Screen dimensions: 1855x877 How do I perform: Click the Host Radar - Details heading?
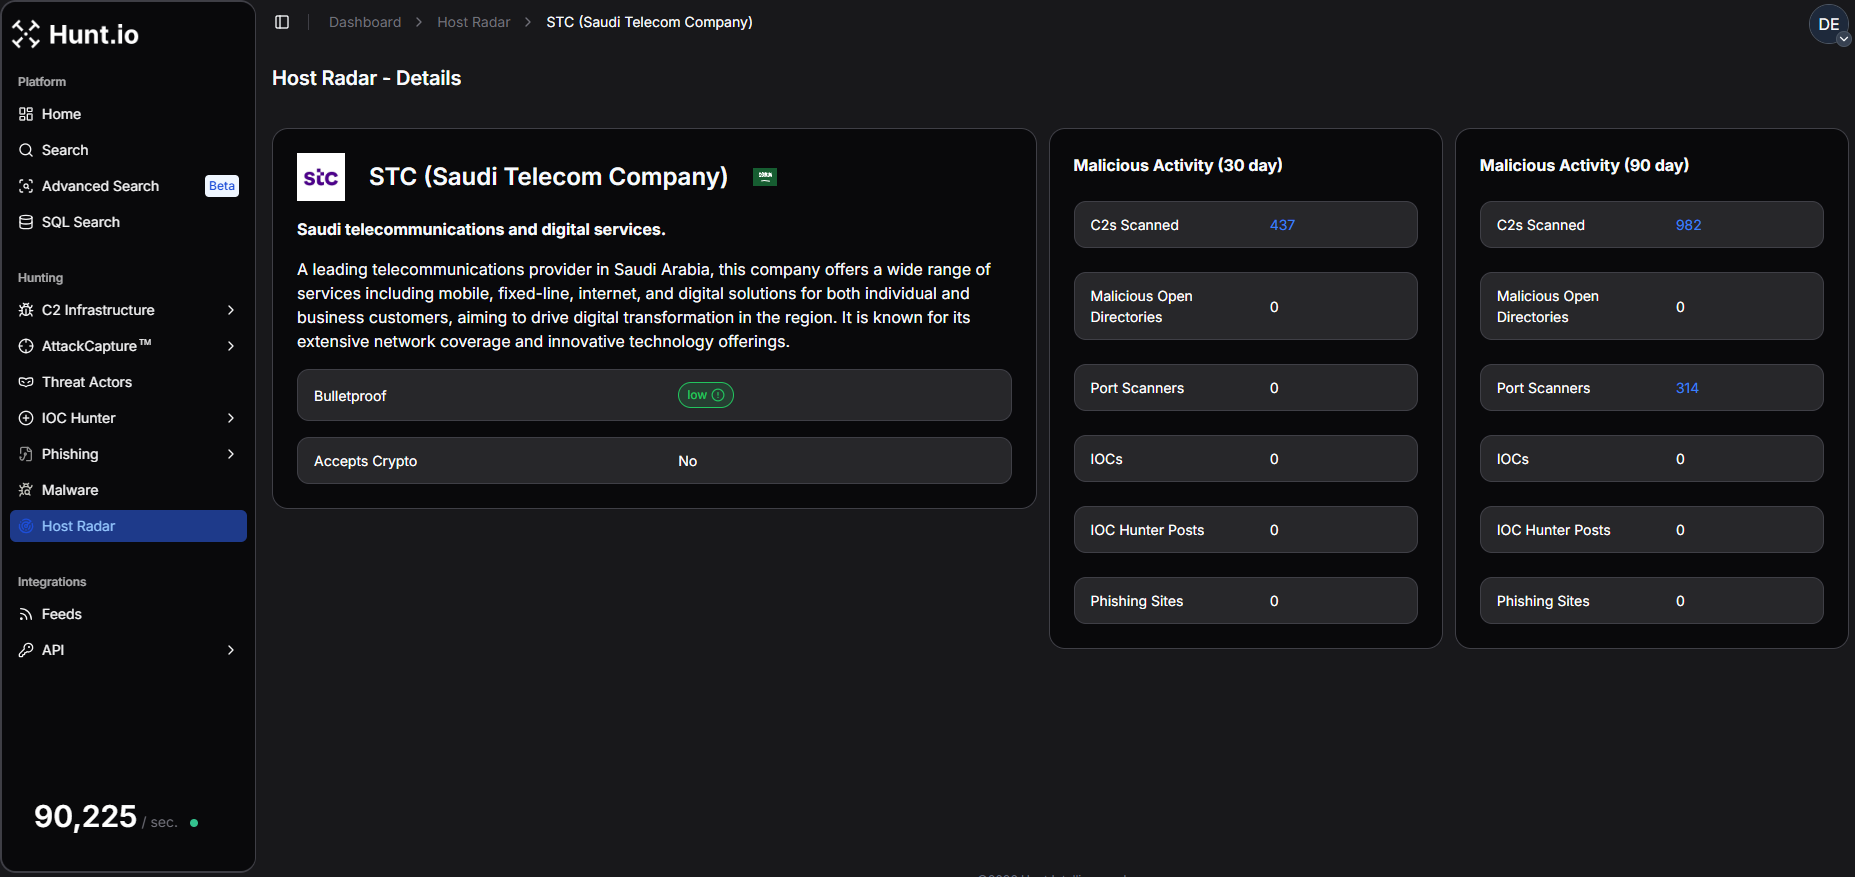366,78
